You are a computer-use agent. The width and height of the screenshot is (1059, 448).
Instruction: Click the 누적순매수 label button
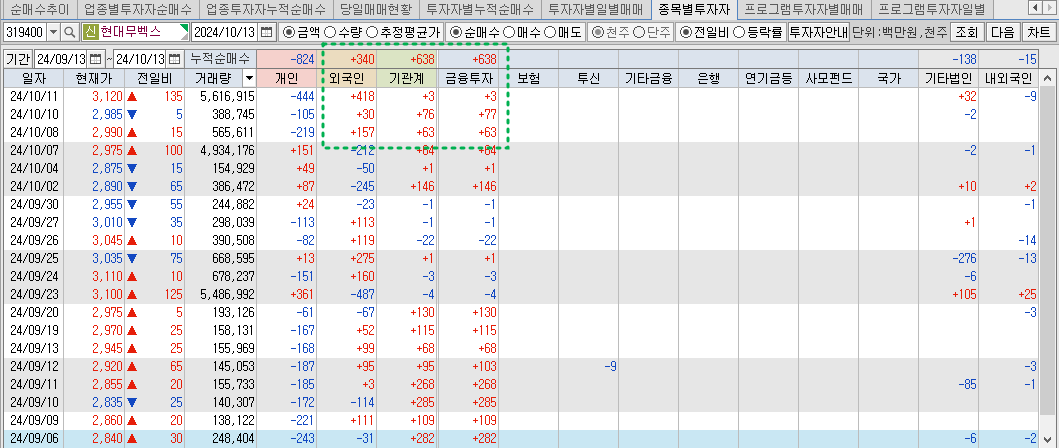219,59
